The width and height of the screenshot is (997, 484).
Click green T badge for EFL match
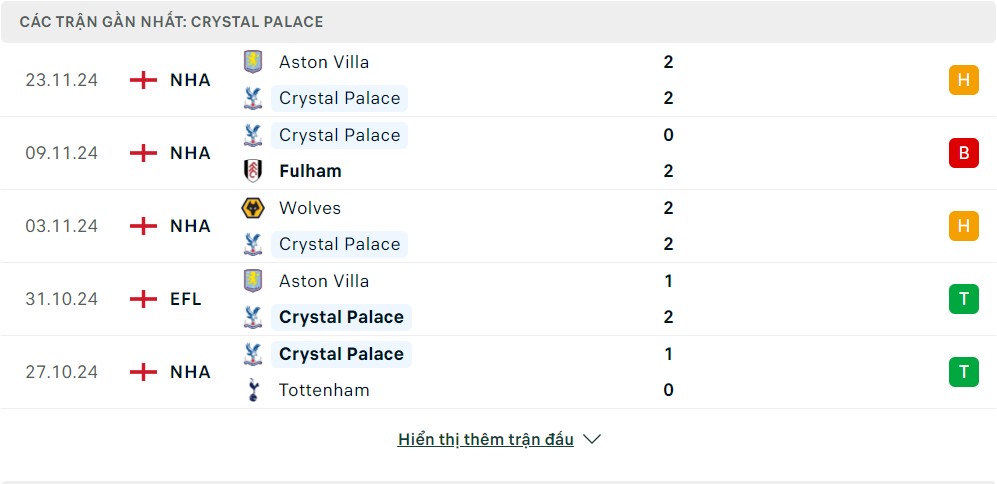(x=963, y=299)
